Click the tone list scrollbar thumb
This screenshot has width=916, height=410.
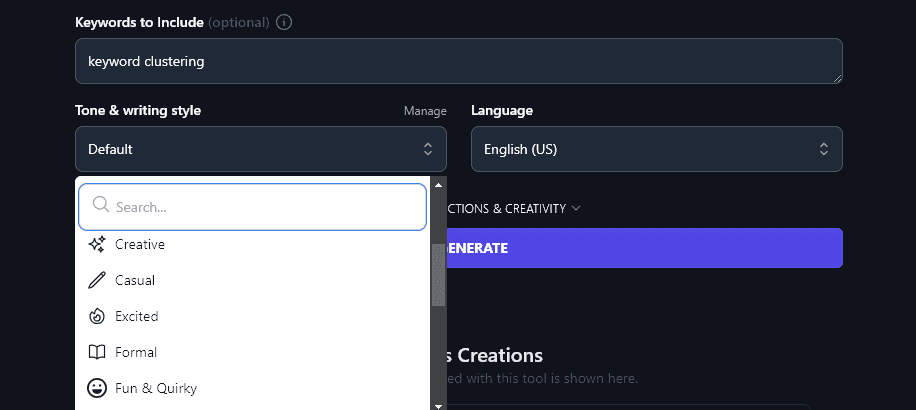pos(438,274)
